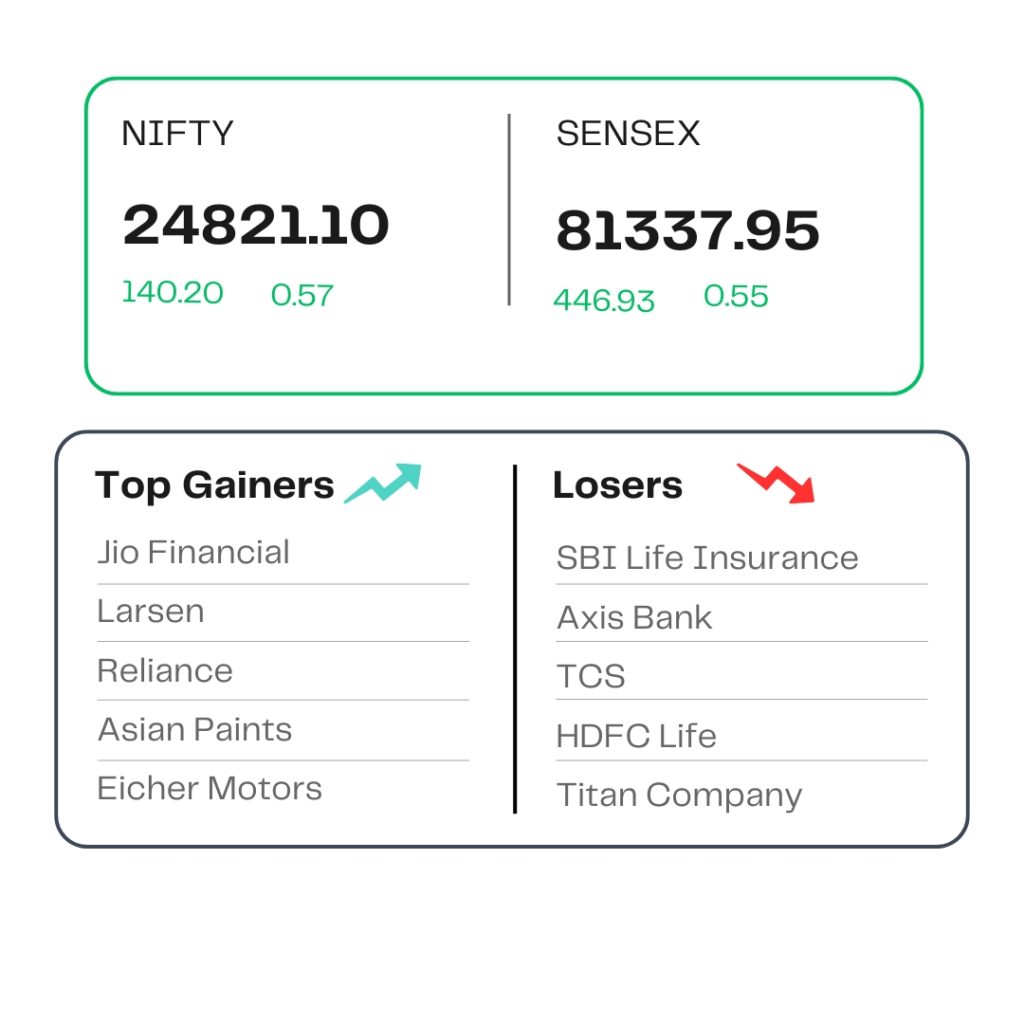Screen dimensions: 1024x1024
Task: Click SENSEX percent change 0.55
Action: click(x=735, y=296)
